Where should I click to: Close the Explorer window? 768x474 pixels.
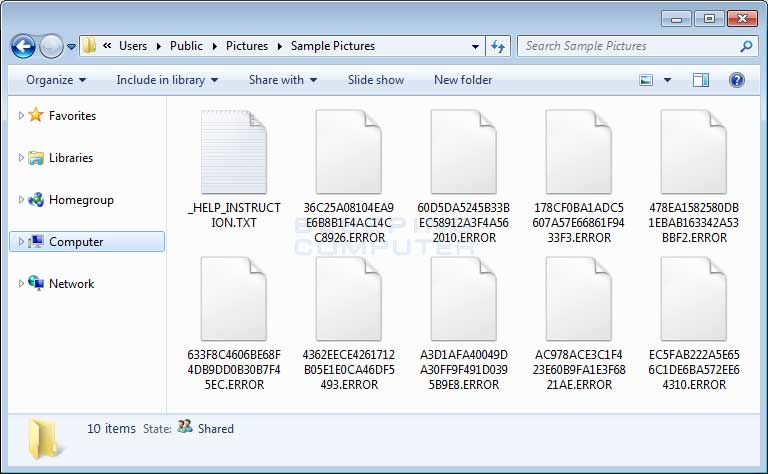click(x=743, y=19)
